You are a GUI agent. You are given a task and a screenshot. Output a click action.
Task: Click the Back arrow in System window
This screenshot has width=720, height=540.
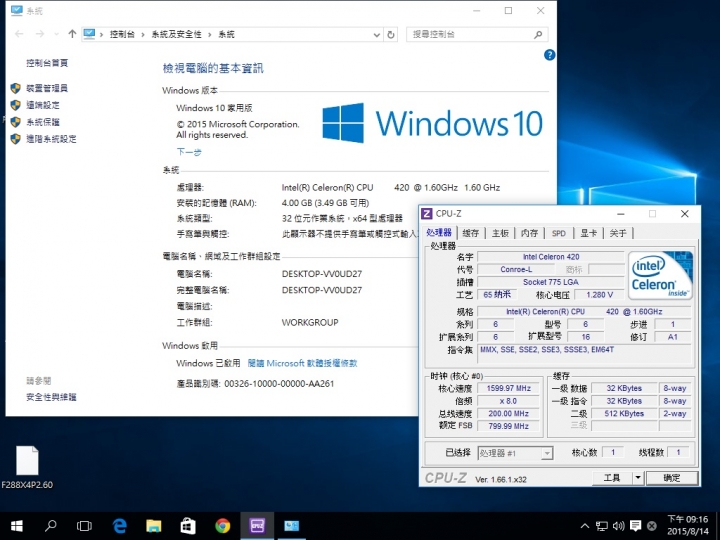point(19,34)
